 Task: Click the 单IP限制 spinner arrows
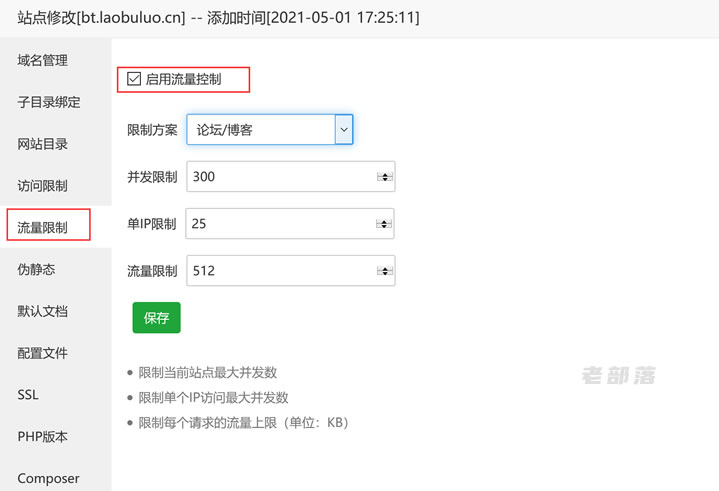(384, 224)
